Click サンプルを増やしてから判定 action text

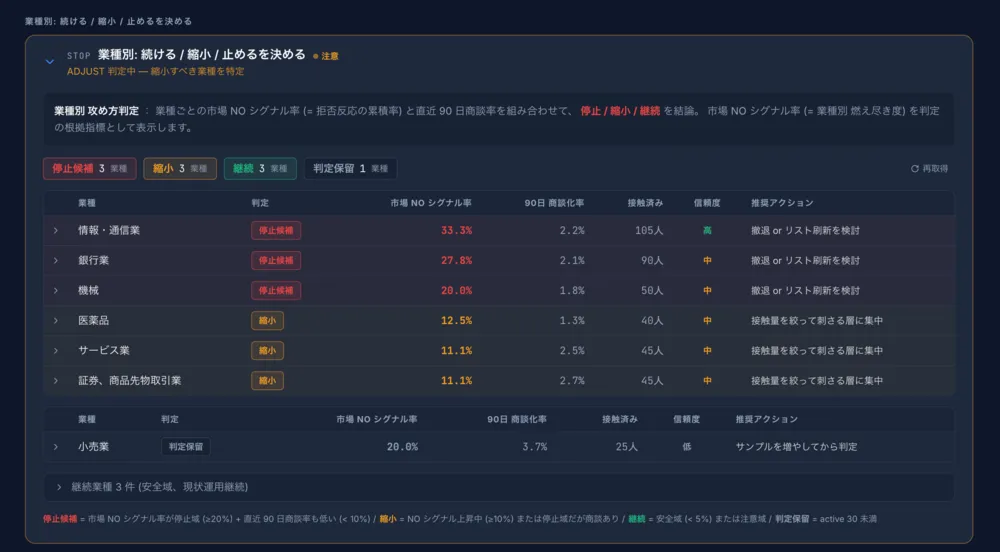click(x=796, y=447)
